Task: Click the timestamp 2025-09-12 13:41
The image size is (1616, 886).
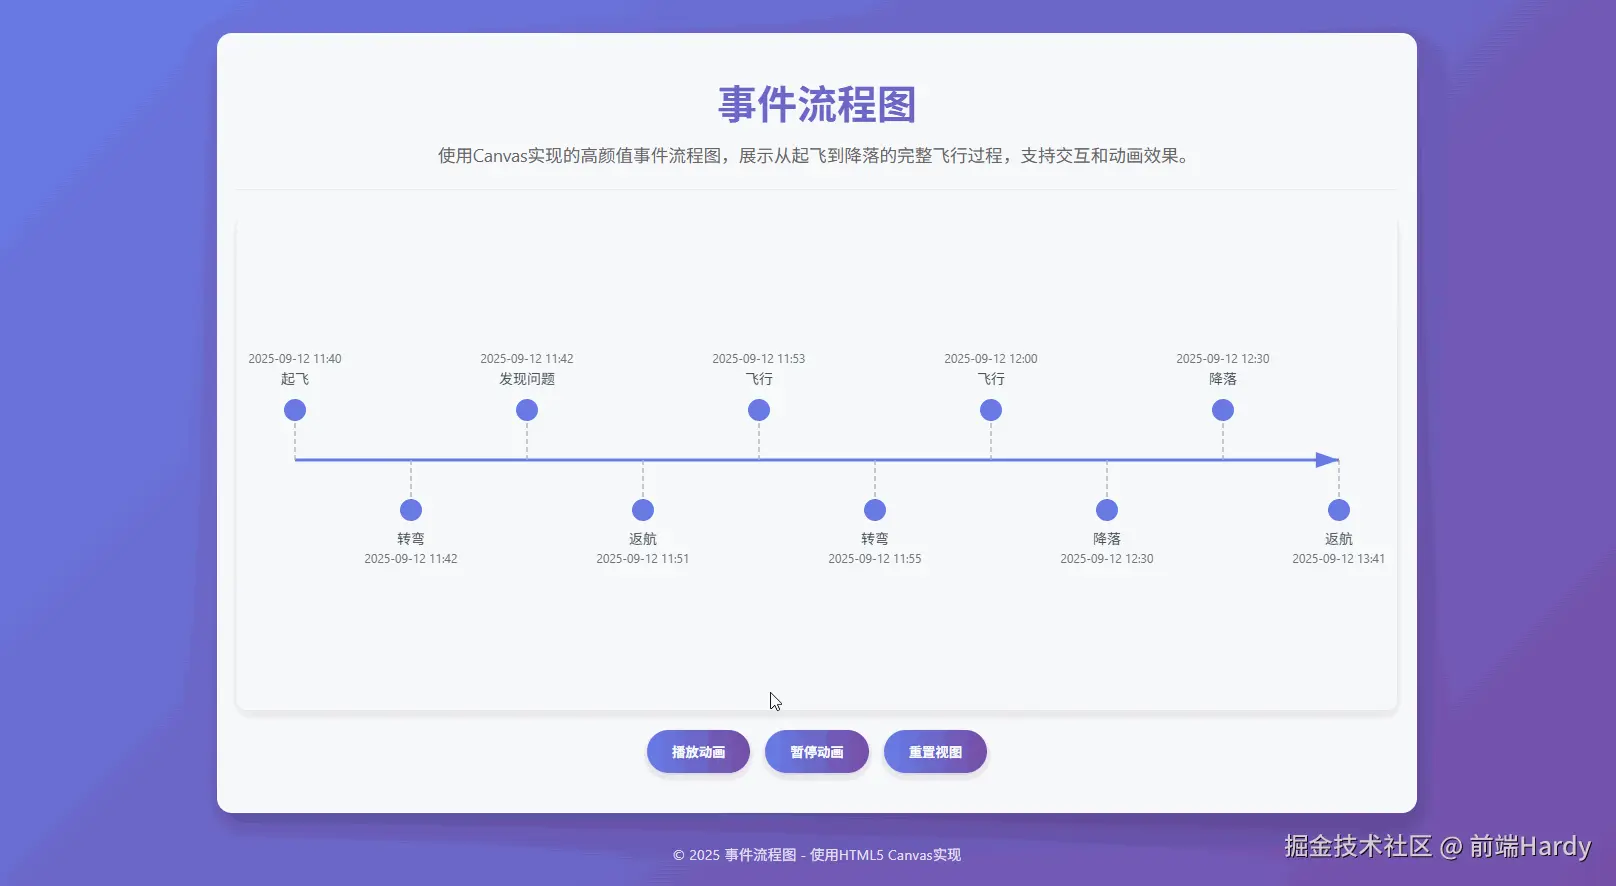Action: click(x=1339, y=559)
